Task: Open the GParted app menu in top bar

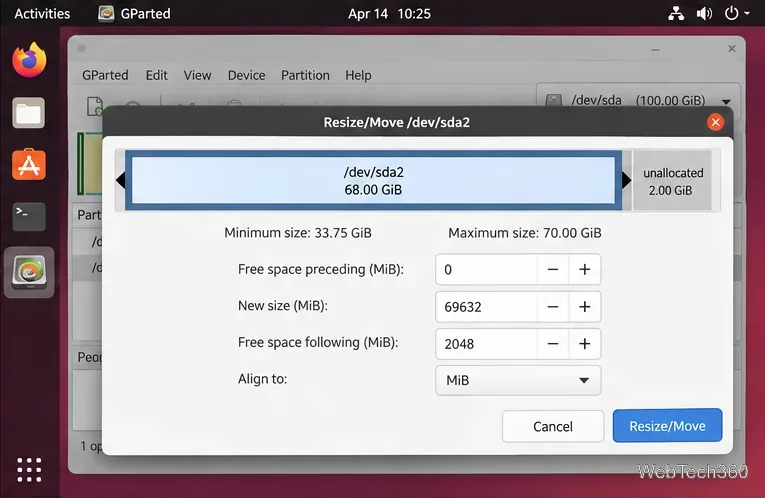Action: coord(135,13)
